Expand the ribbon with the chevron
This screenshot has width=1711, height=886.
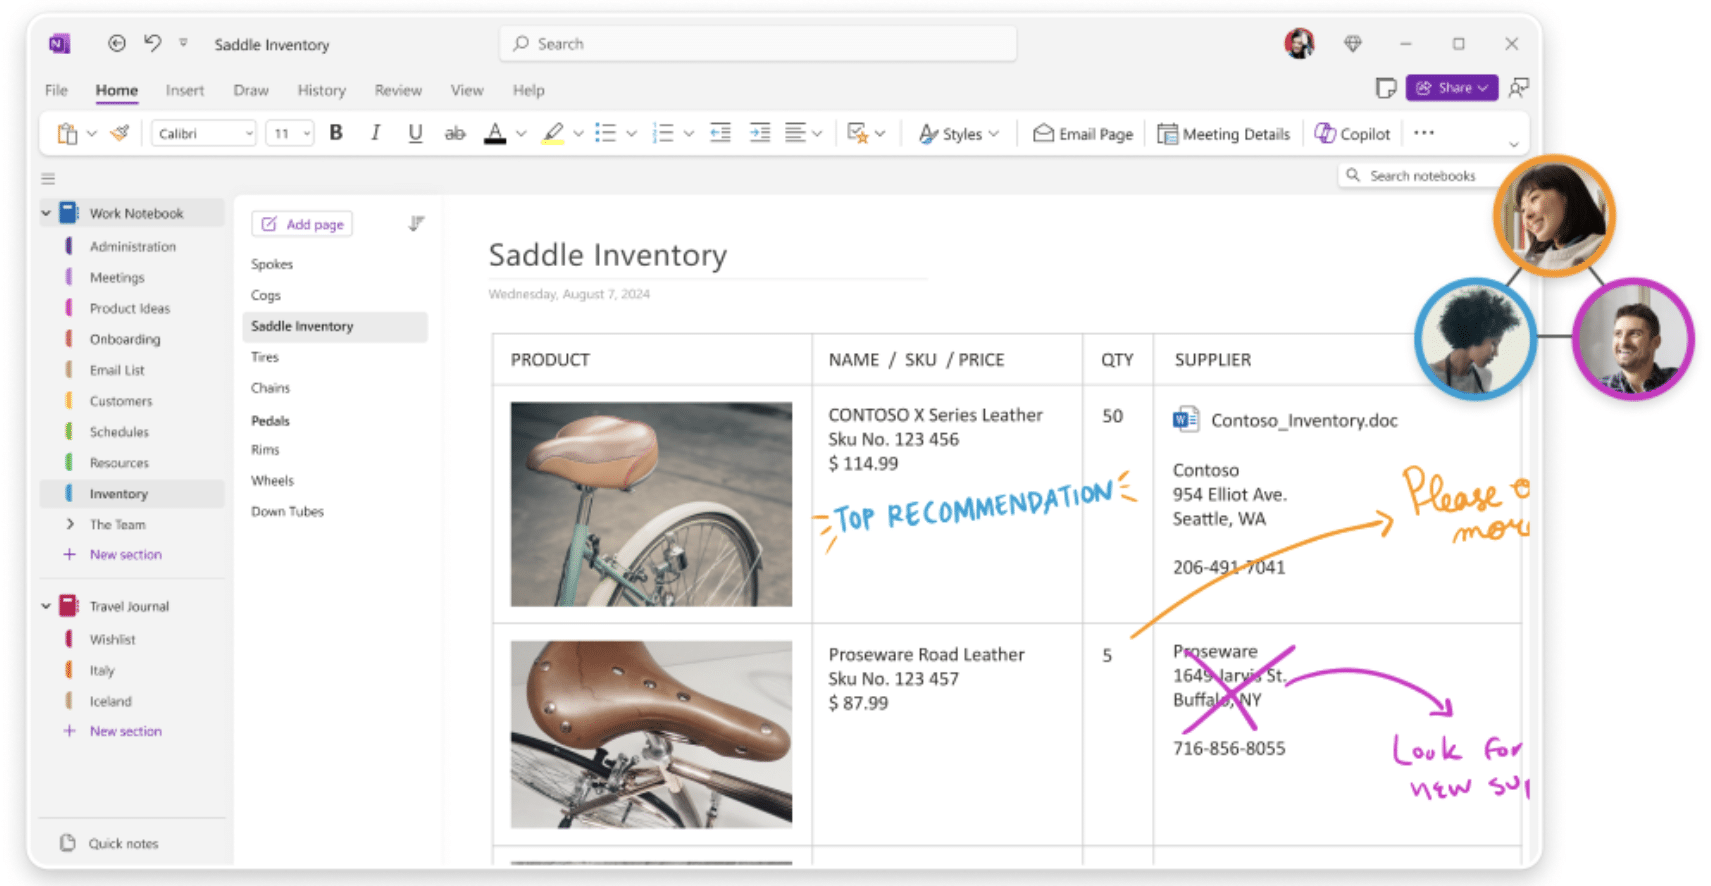[x=1514, y=145]
